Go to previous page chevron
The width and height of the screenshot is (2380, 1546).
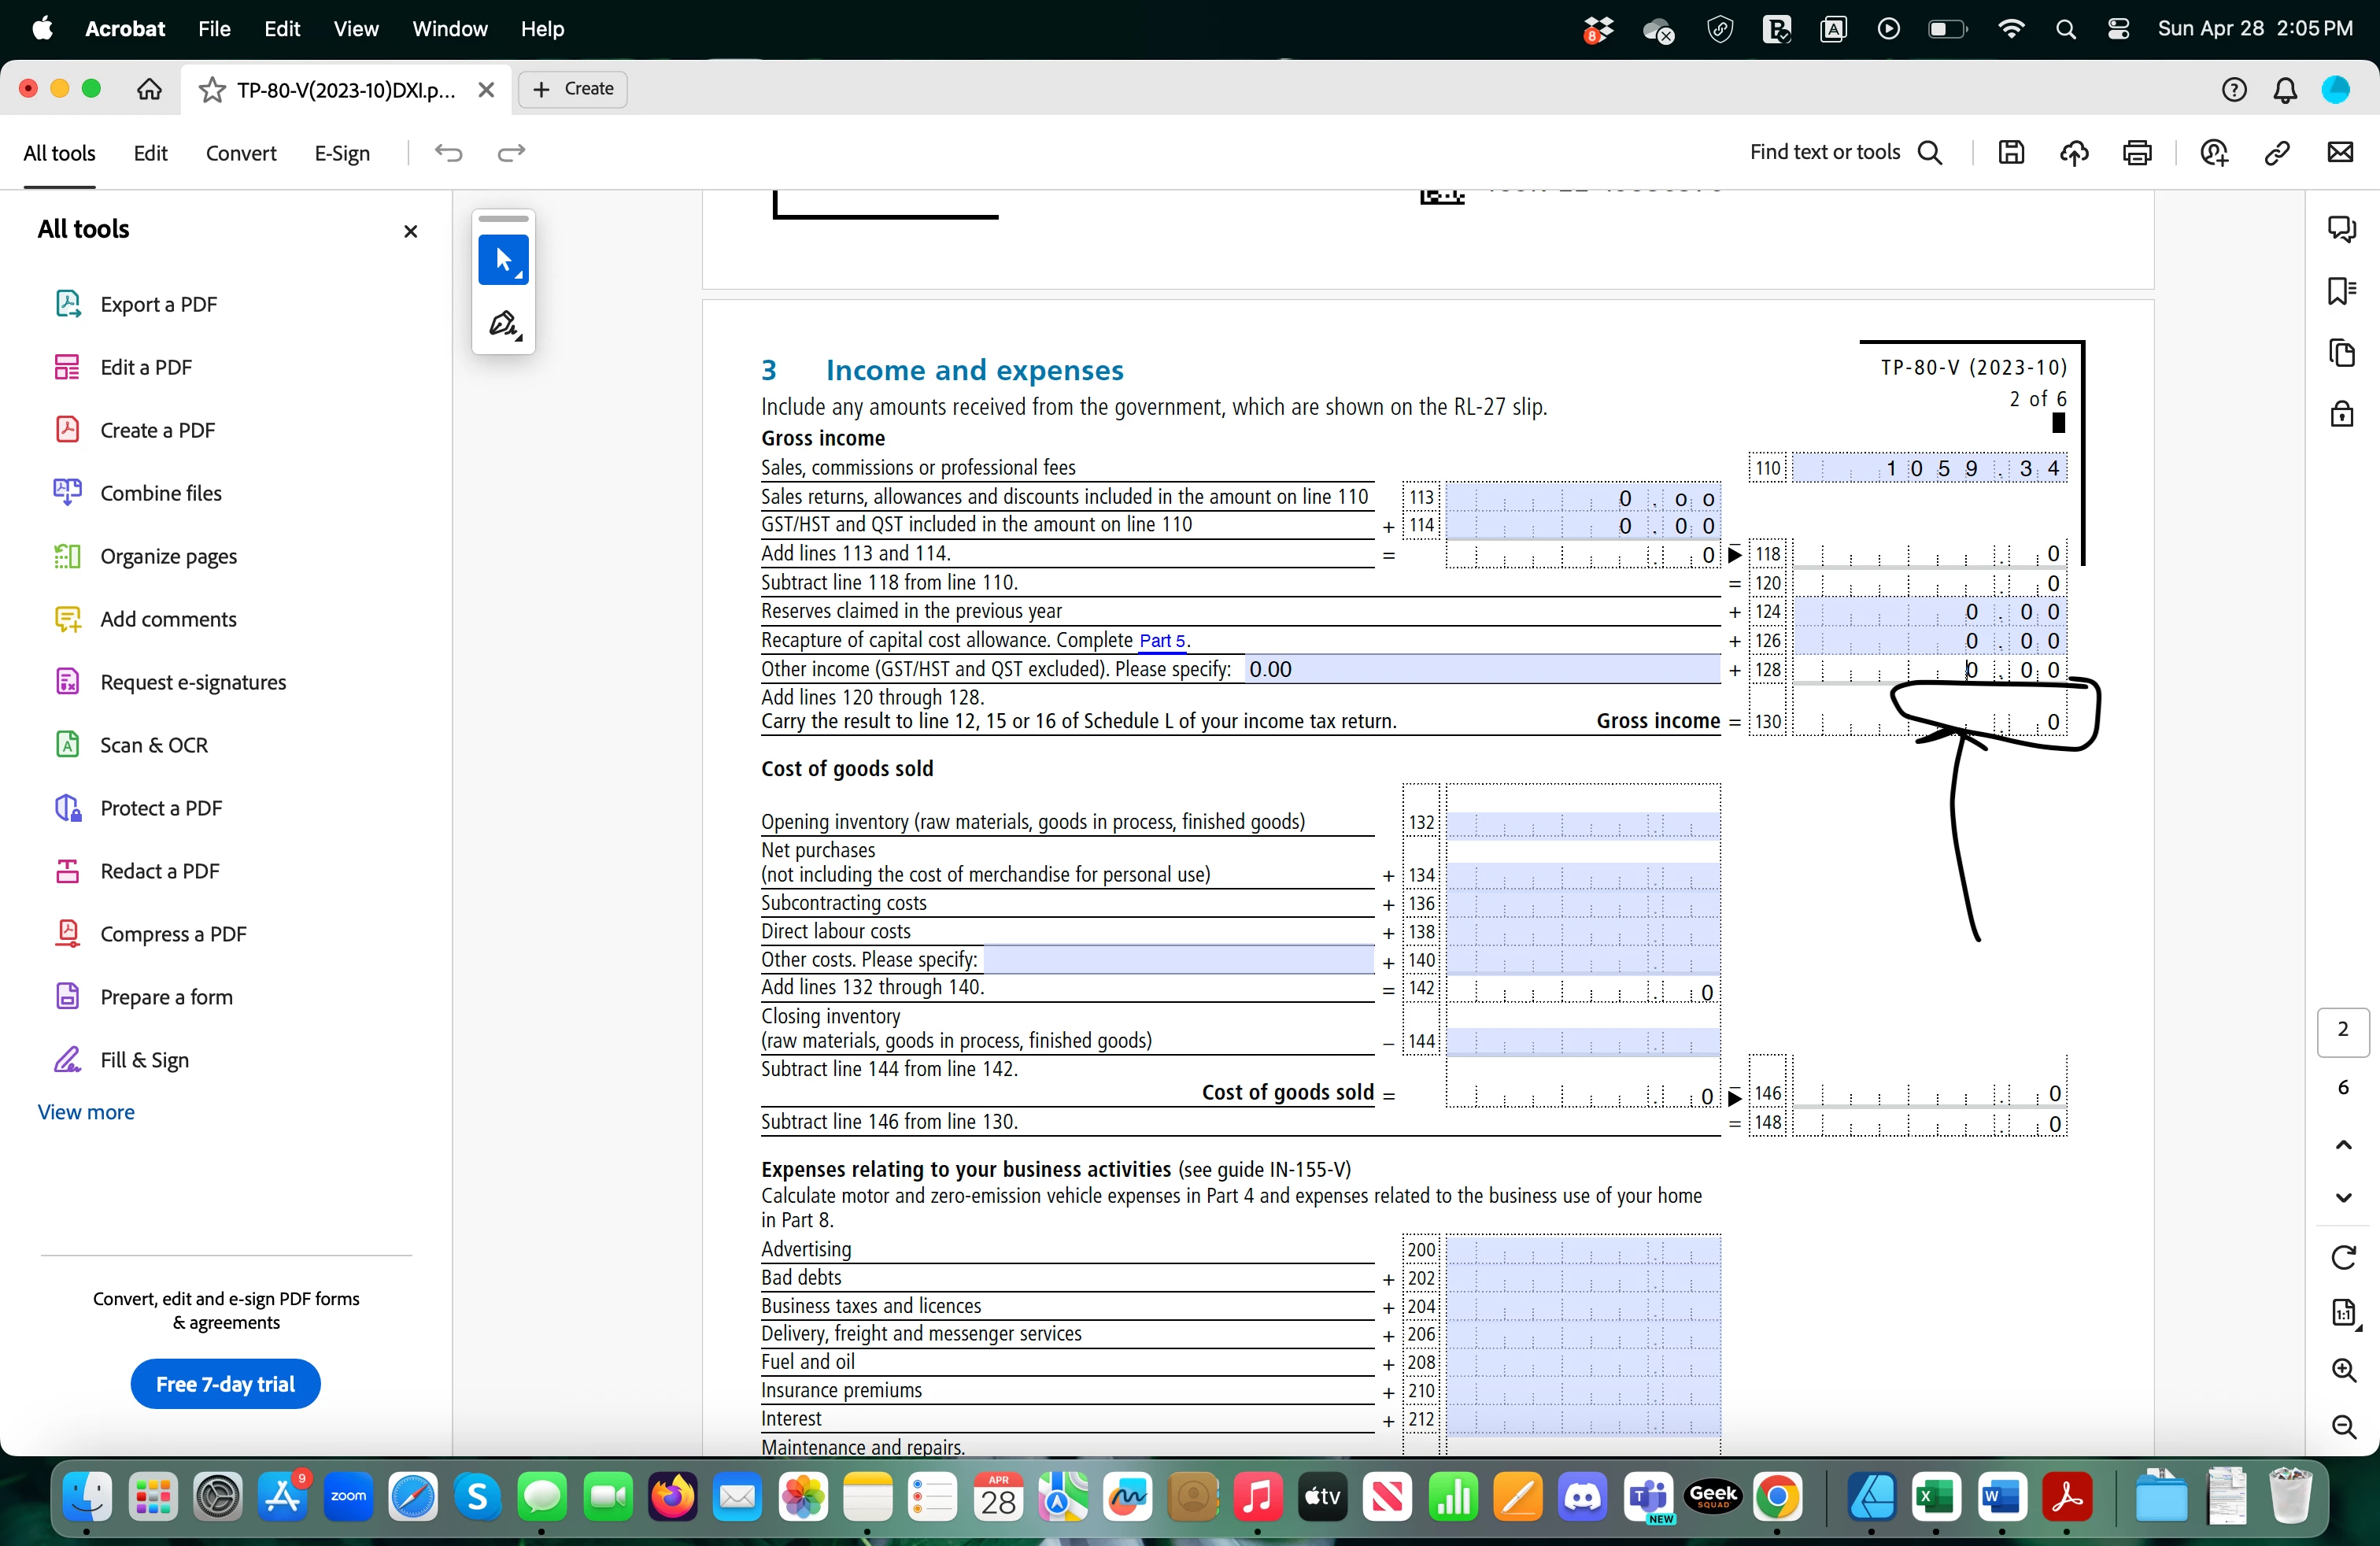(x=2343, y=1145)
